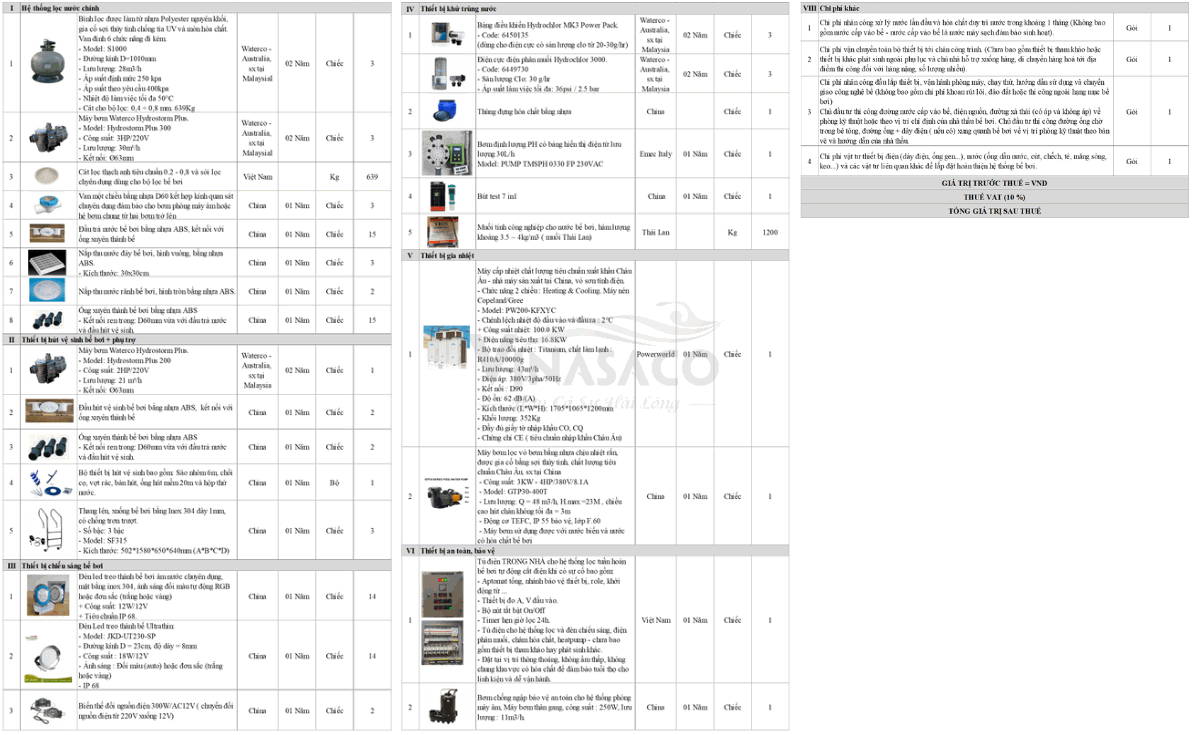Select origin cell "Emec Italy"
Screen dimensions: 1196x735
point(655,154)
